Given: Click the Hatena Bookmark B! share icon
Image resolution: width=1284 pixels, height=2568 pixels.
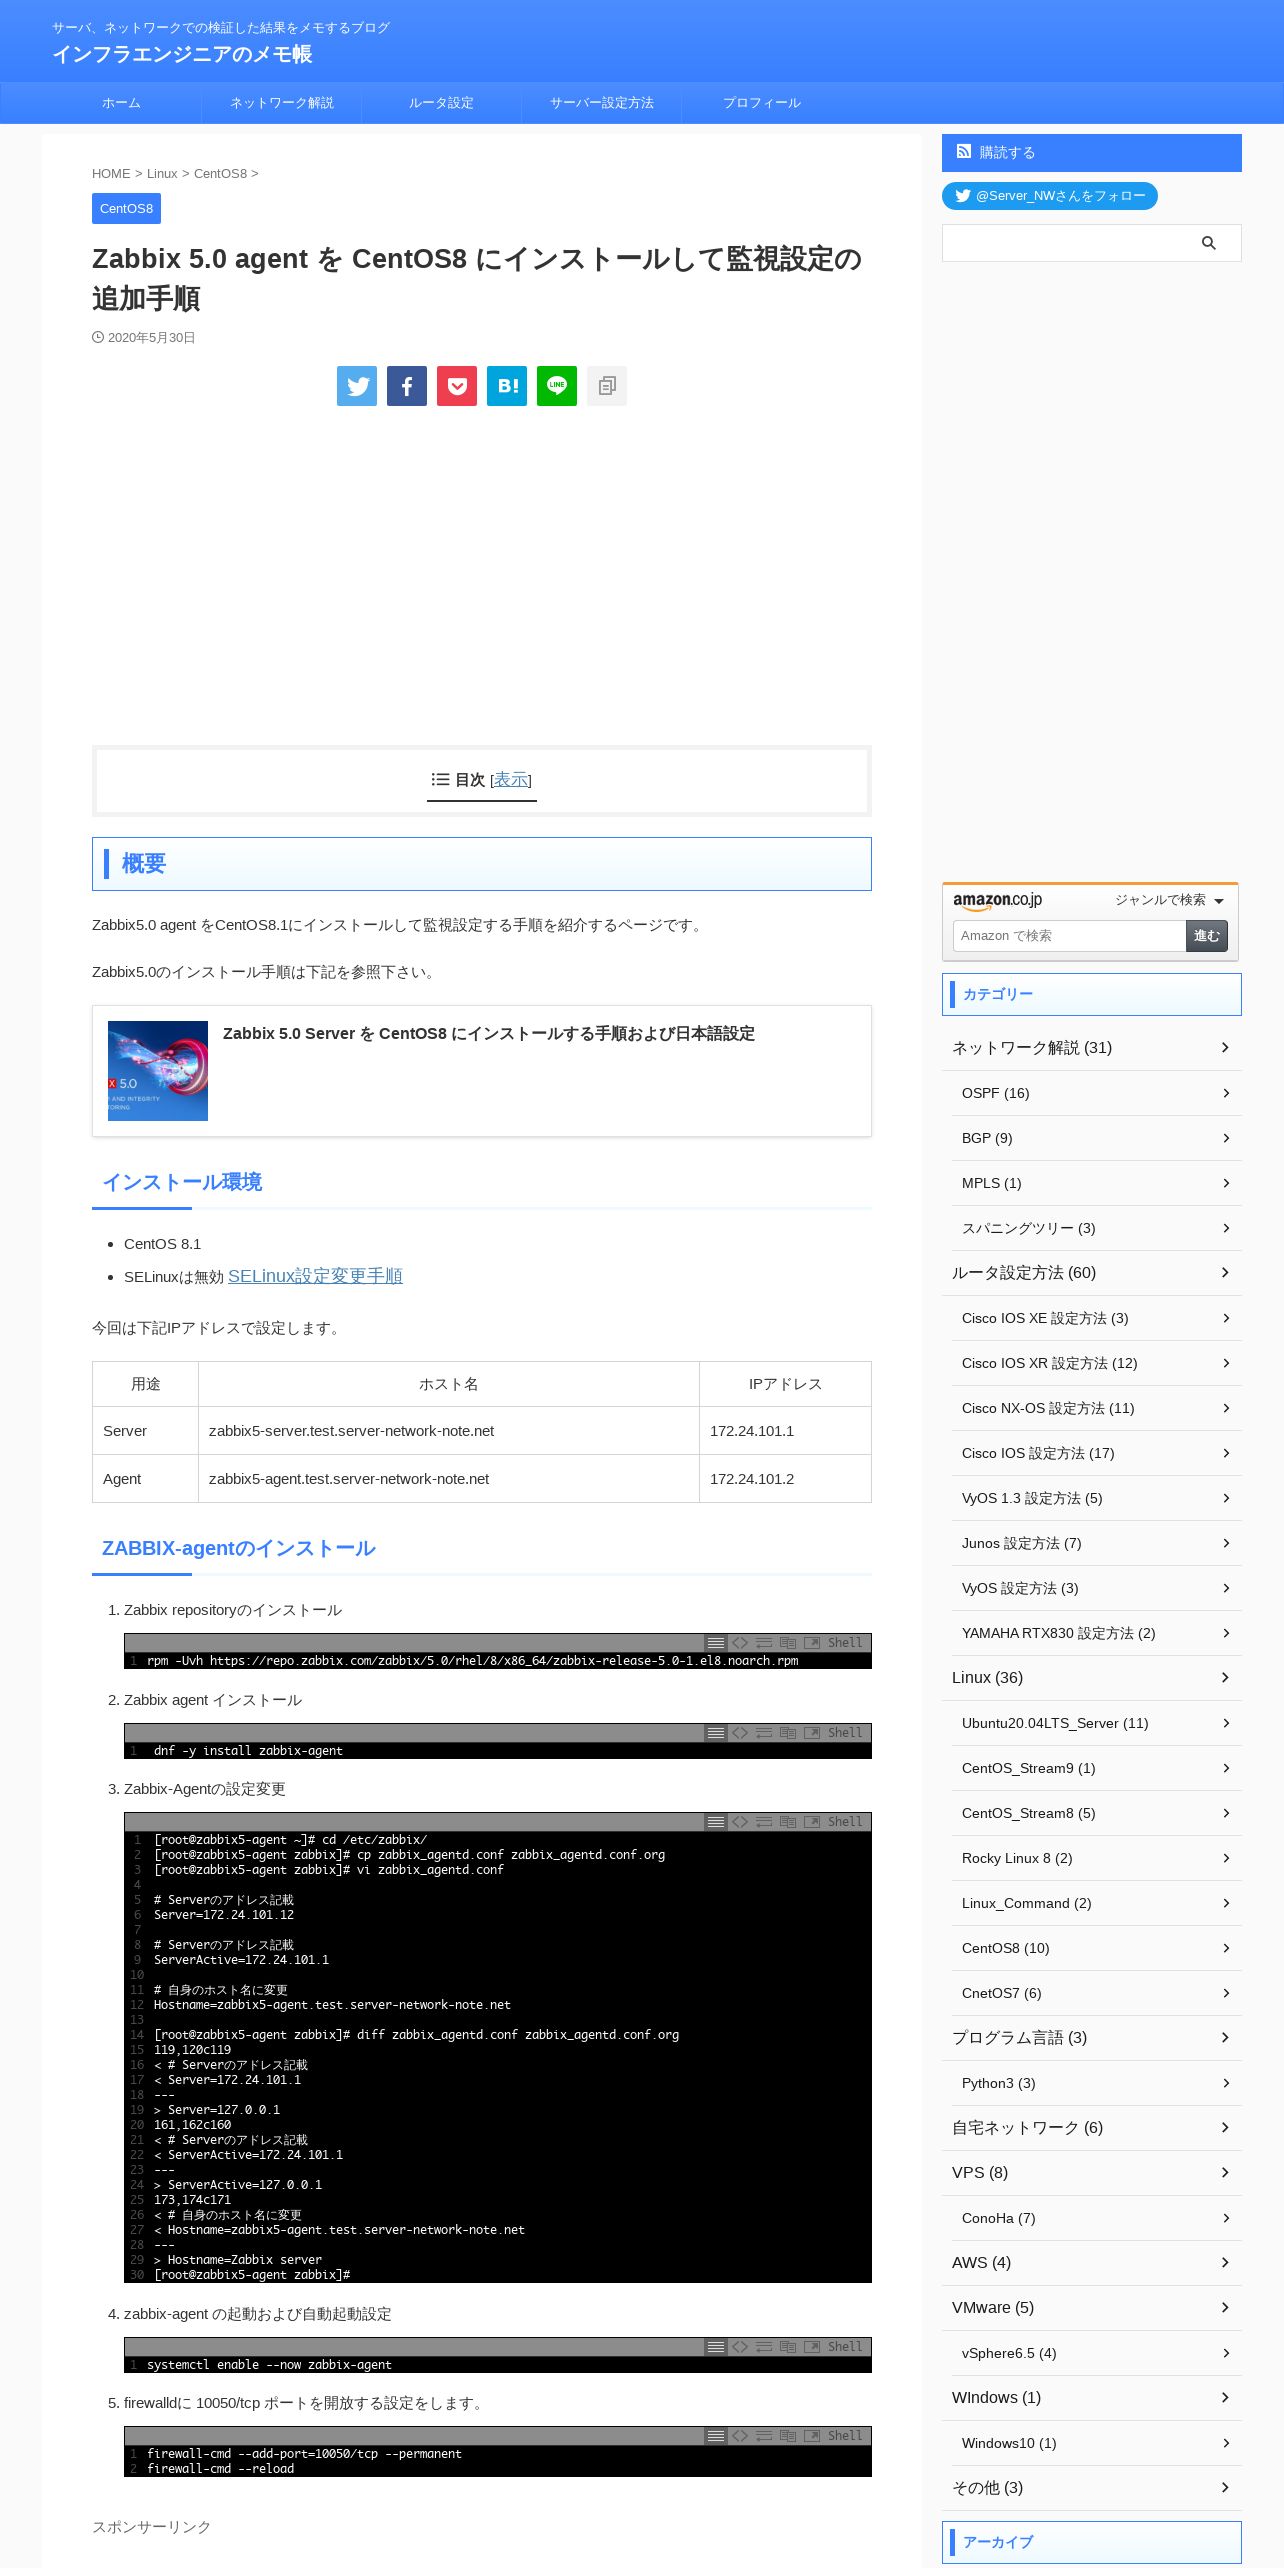Looking at the screenshot, I should [507, 386].
